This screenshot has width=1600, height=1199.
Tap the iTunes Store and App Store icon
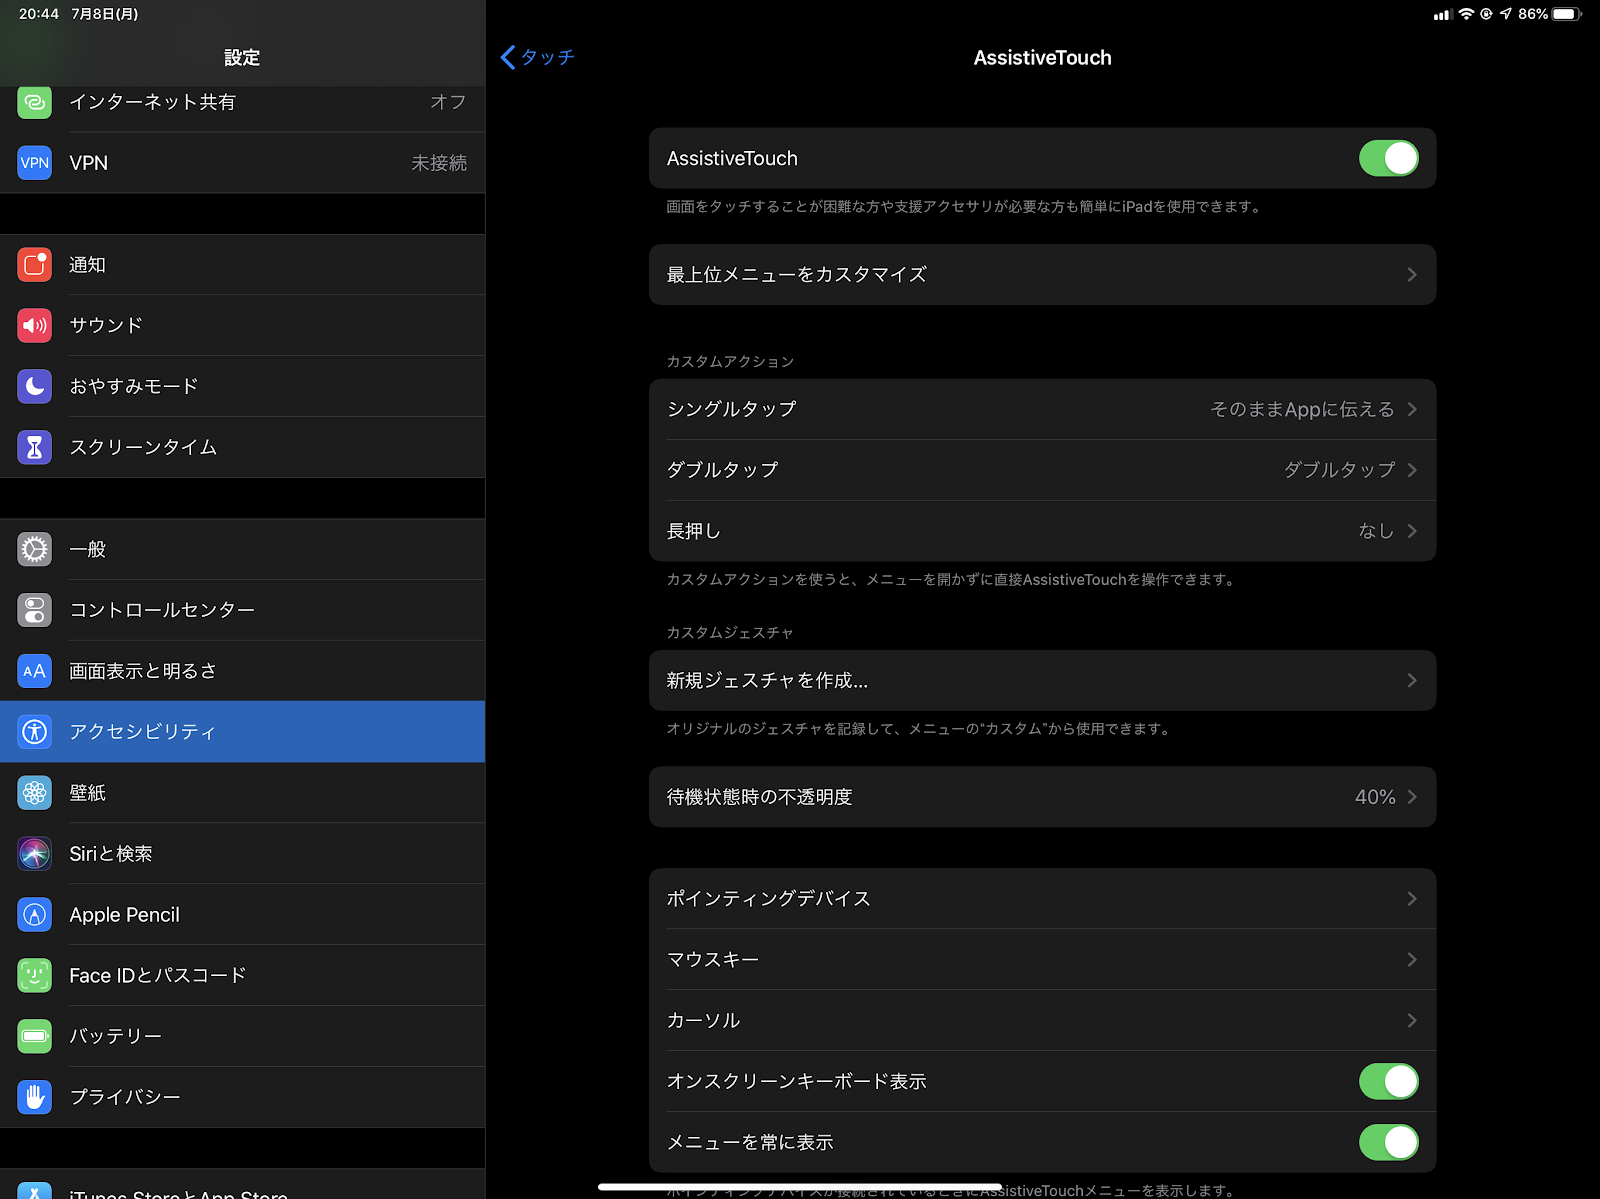pyautogui.click(x=34, y=1190)
